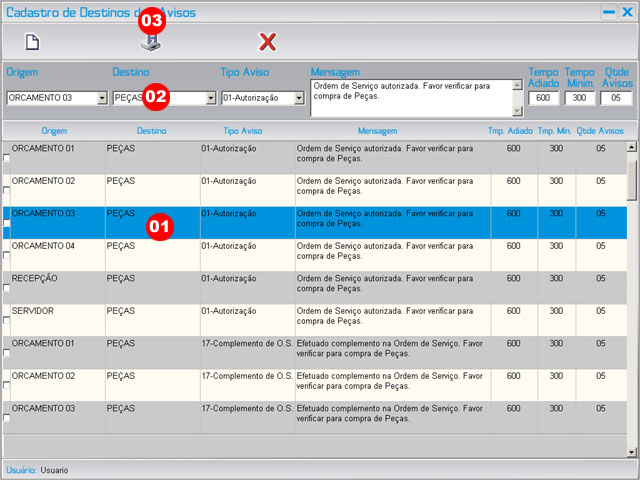Close the Cadastro de Destinos window

[627, 12]
